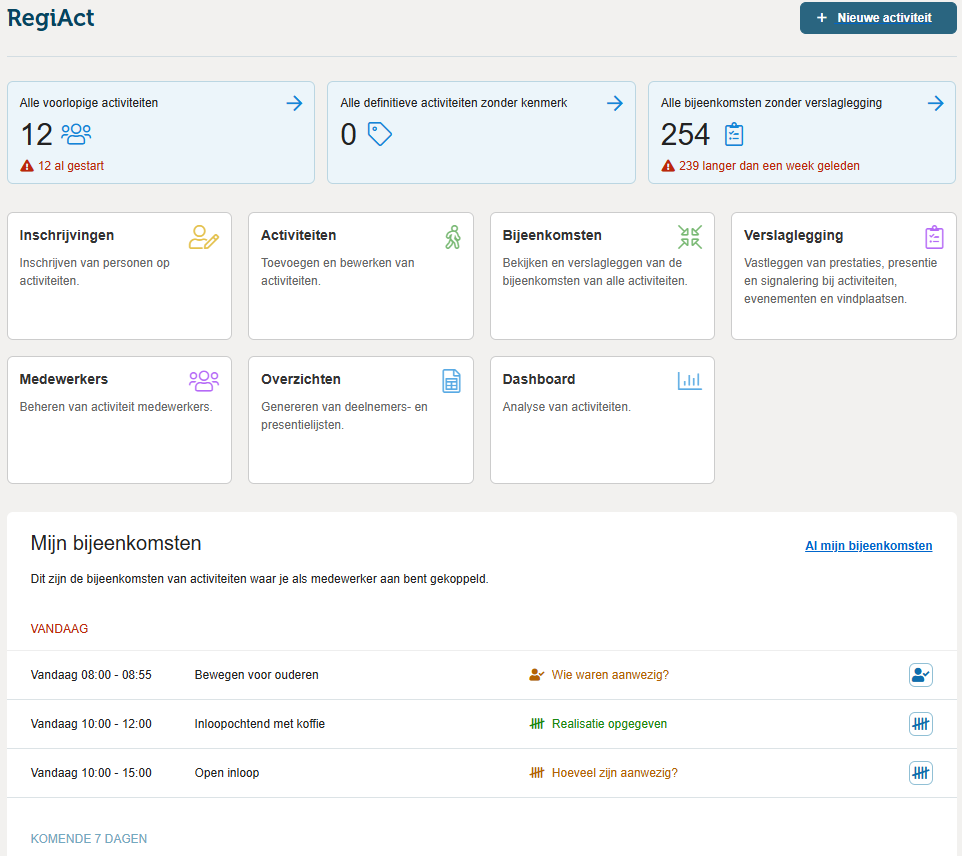The image size is (962, 856).
Task: Open the Activiteiten tile
Action: [x=361, y=276]
